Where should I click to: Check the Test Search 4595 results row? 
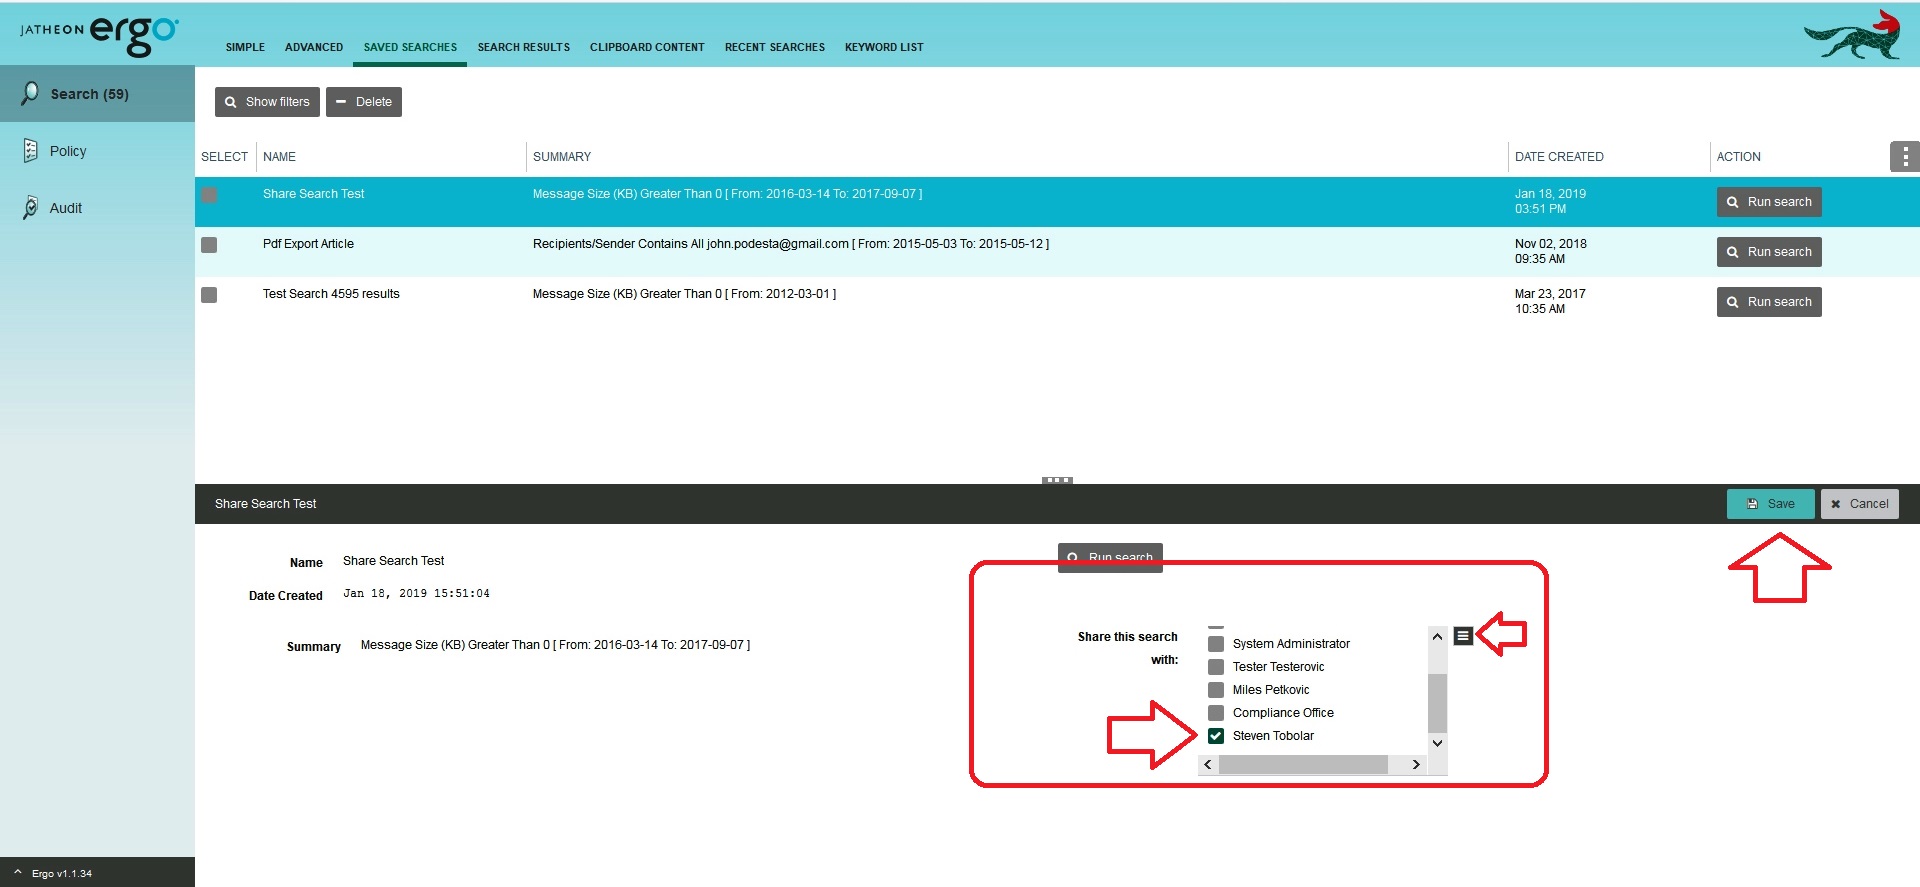[x=209, y=295]
